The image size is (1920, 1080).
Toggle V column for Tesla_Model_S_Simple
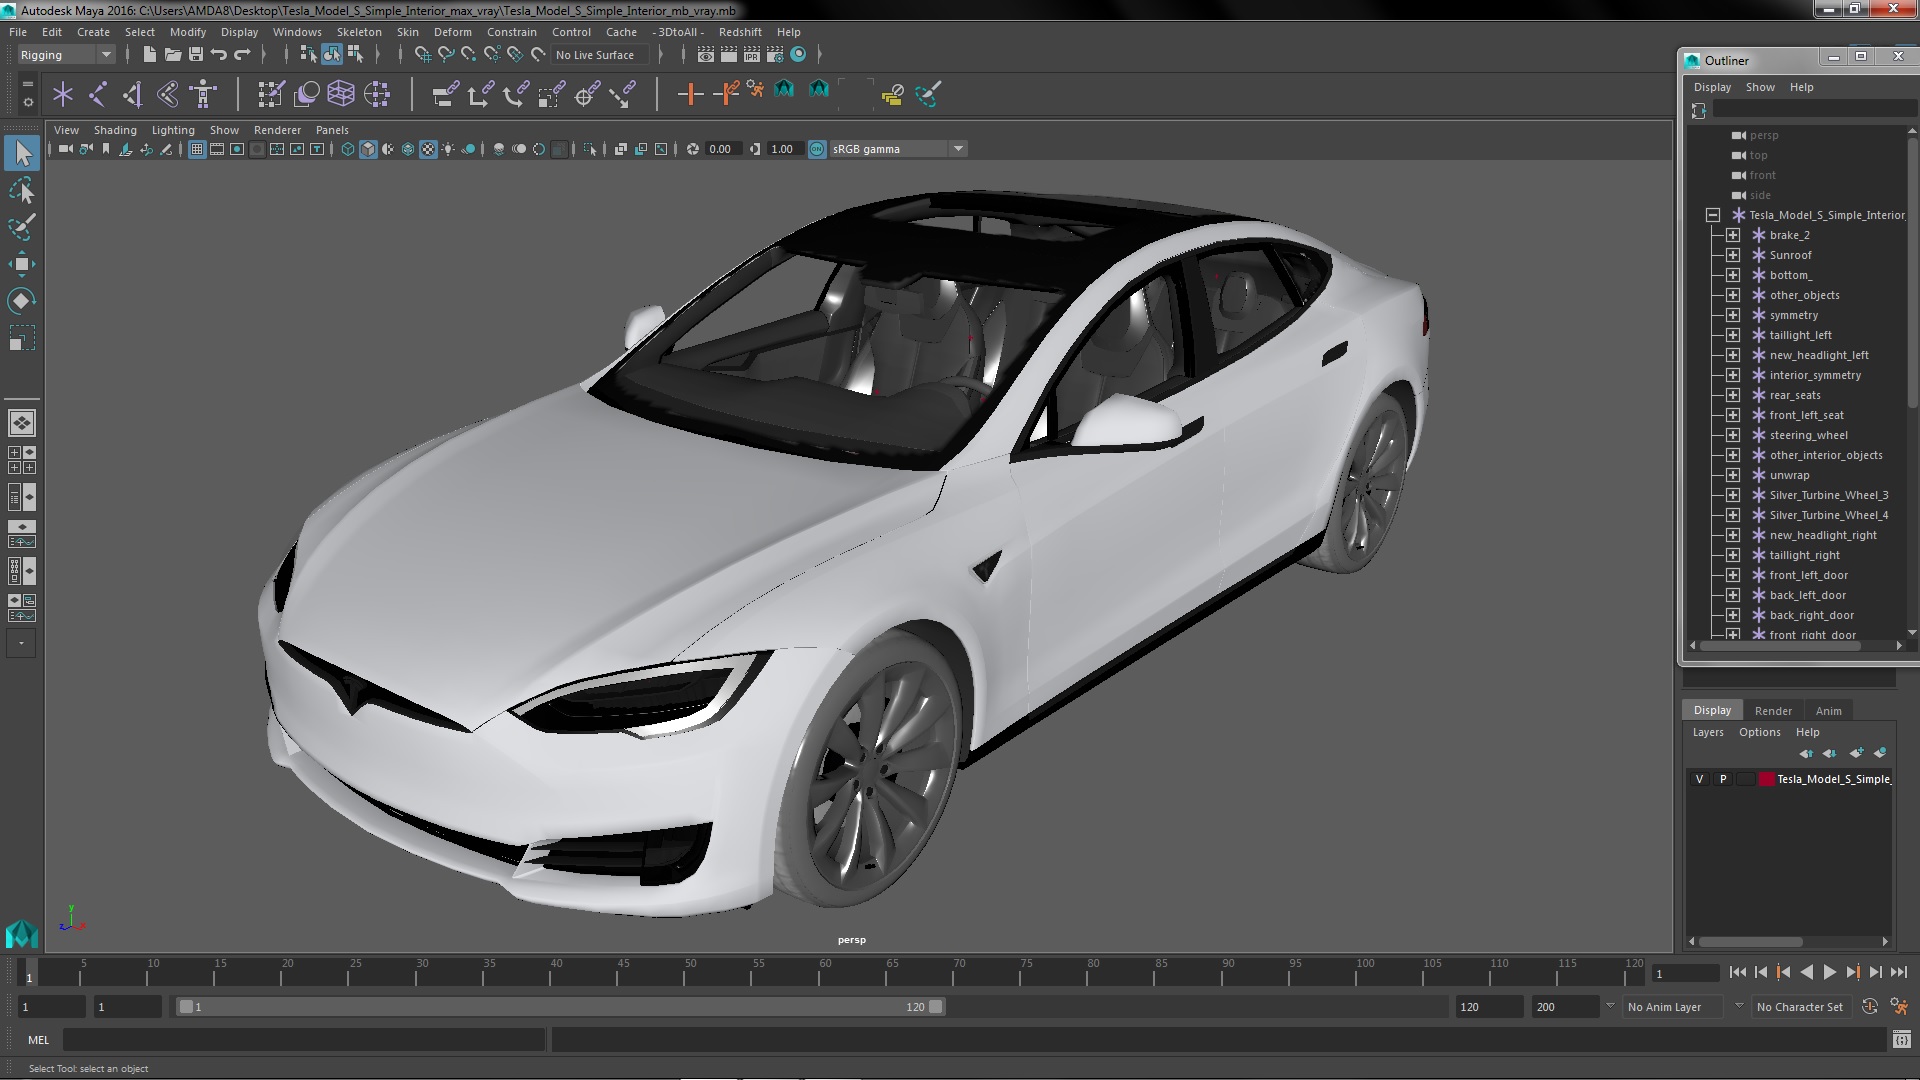tap(1700, 778)
